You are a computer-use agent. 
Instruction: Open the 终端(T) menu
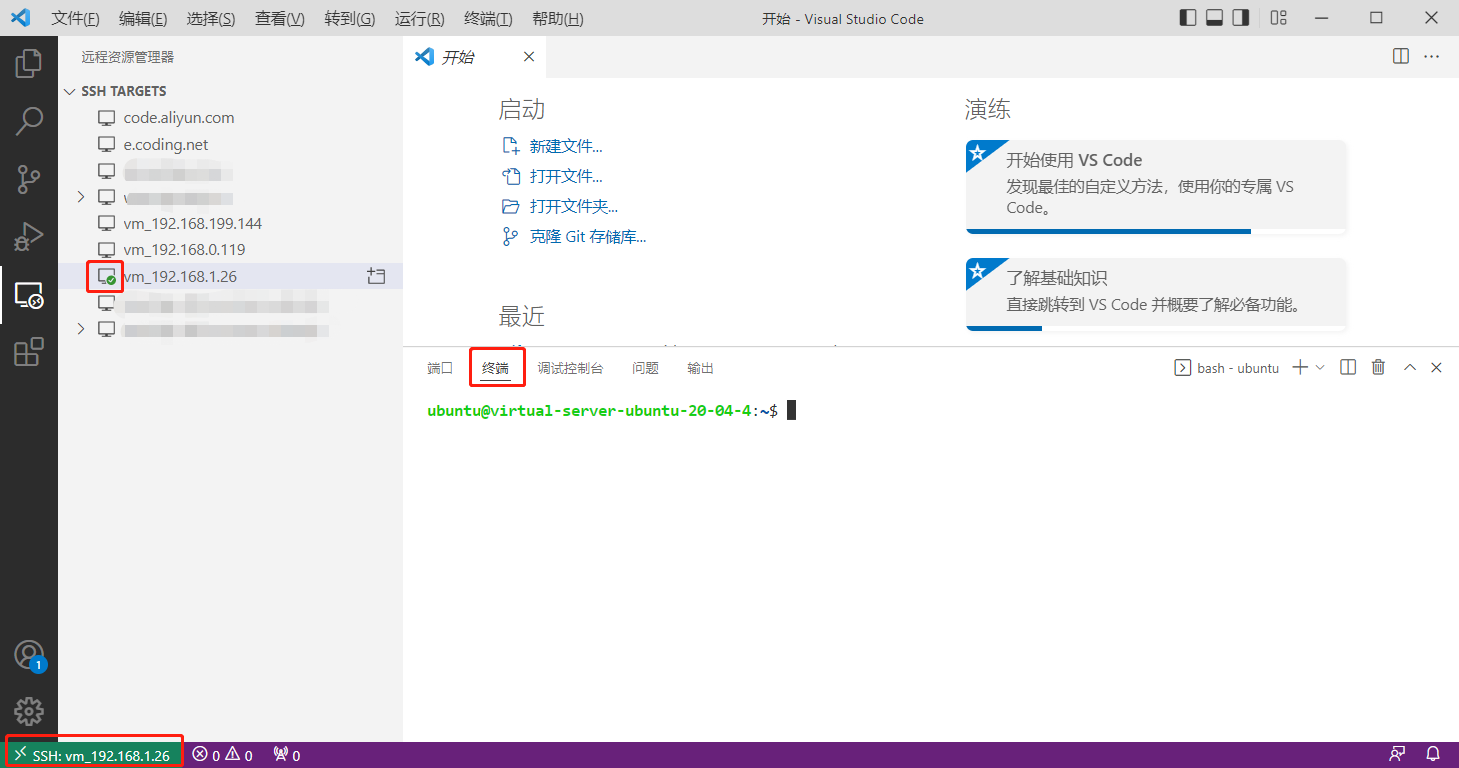coord(489,19)
